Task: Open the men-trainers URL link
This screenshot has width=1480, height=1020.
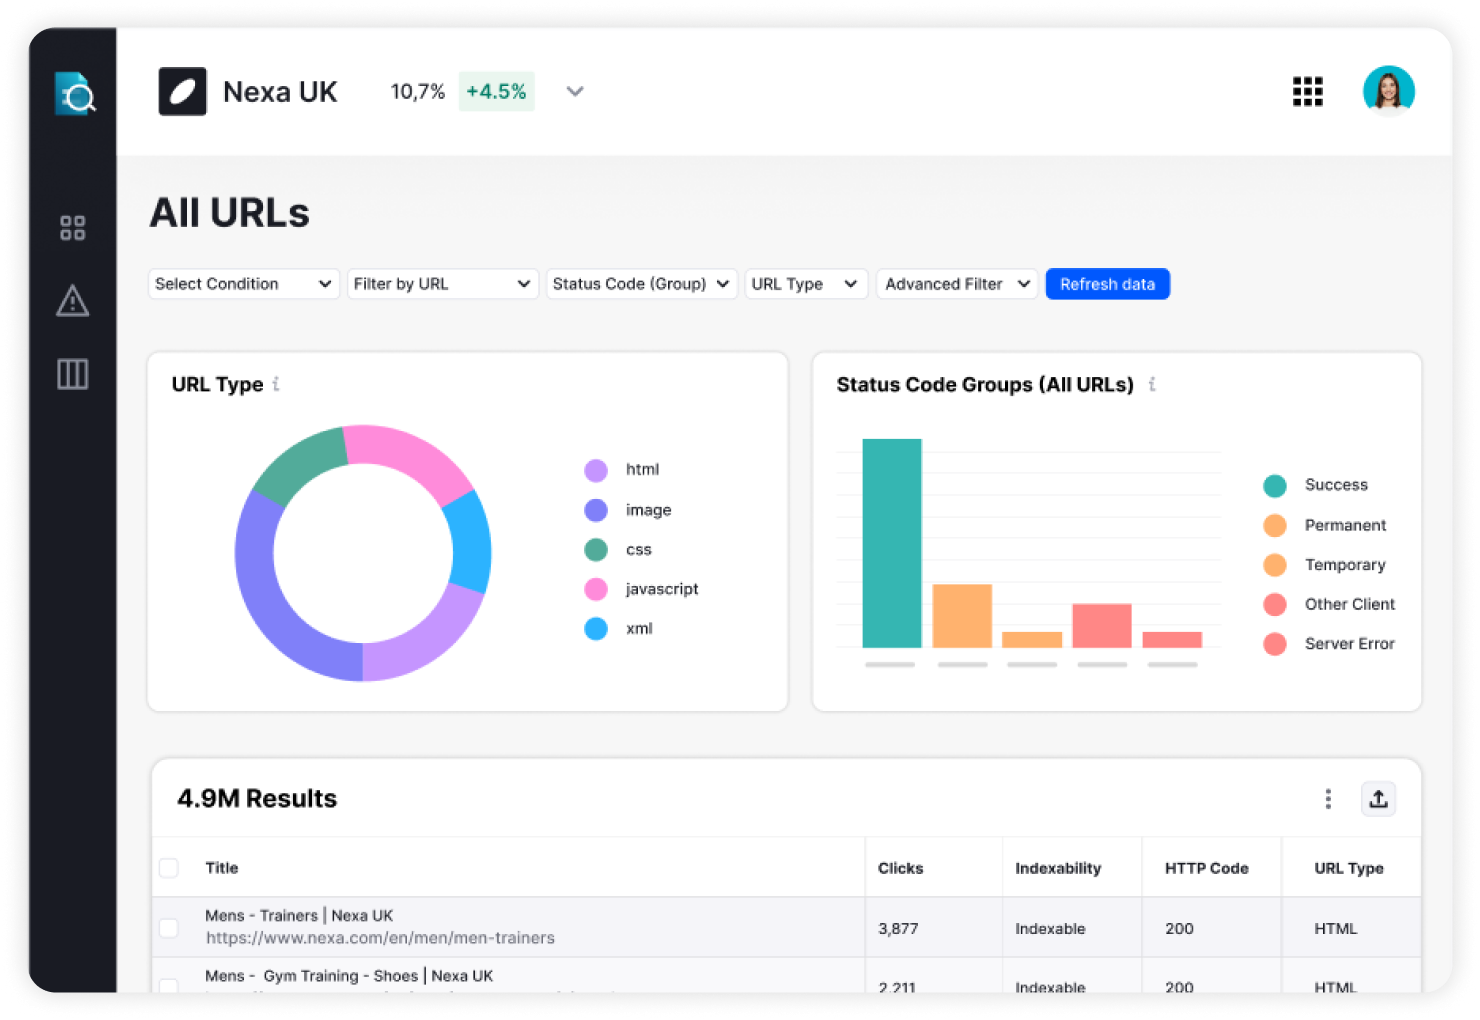Action: click(x=380, y=938)
